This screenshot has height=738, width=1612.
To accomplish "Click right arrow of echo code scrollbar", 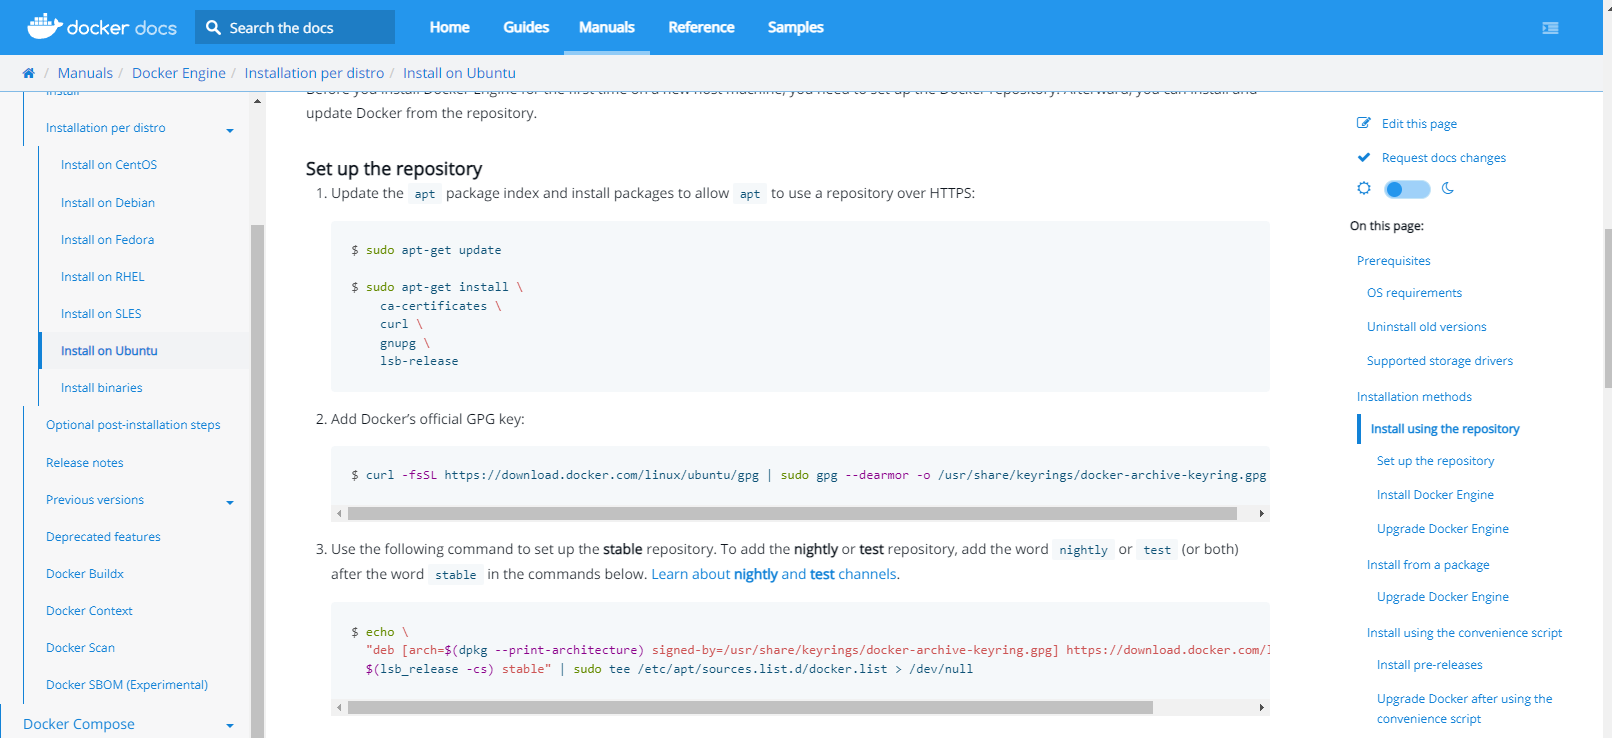I will pos(1261,707).
